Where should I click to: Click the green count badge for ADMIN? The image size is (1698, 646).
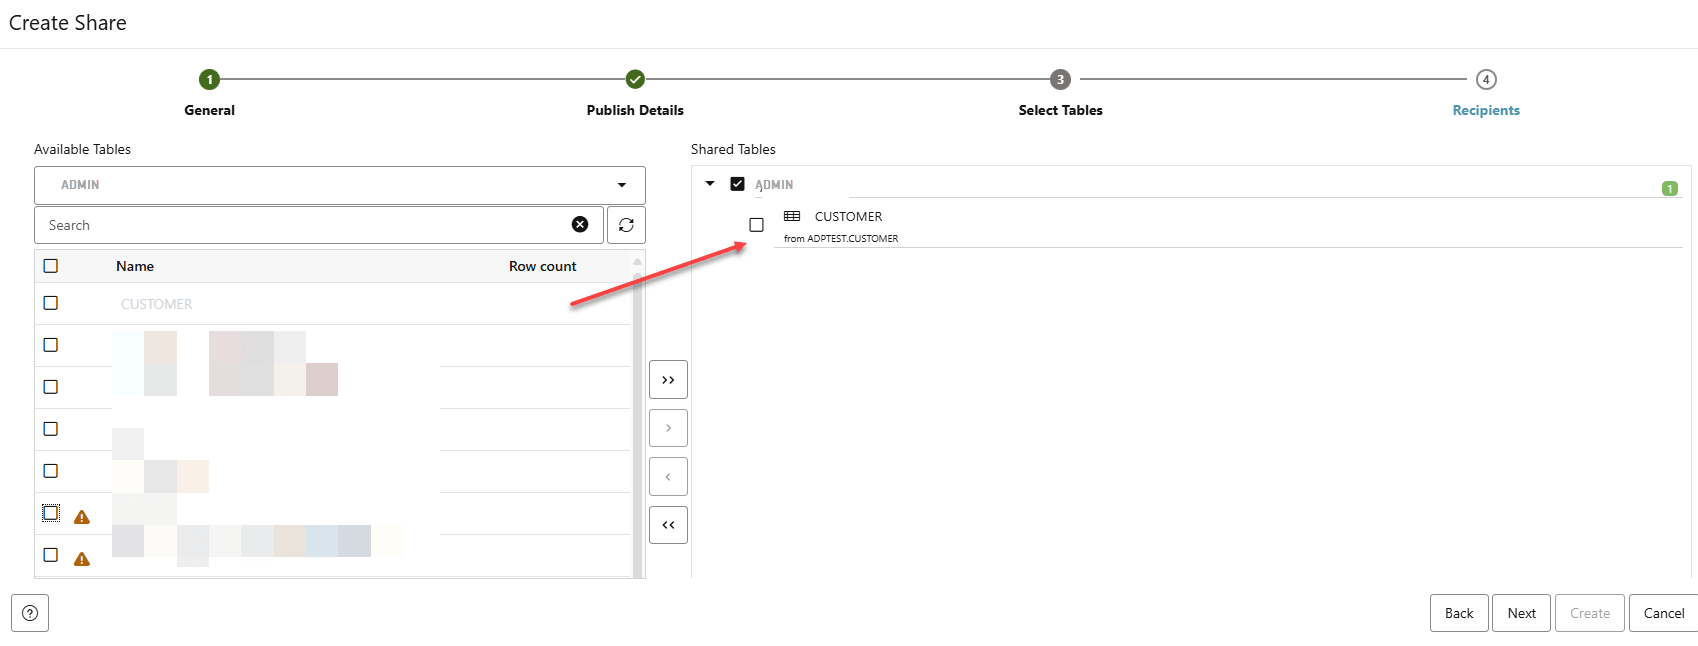pos(1670,188)
